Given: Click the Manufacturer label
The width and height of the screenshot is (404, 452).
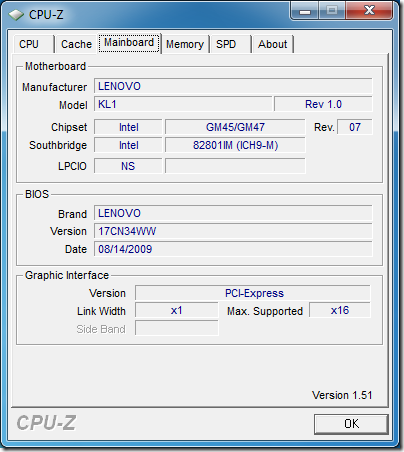Looking at the screenshot, I should click(54, 87).
